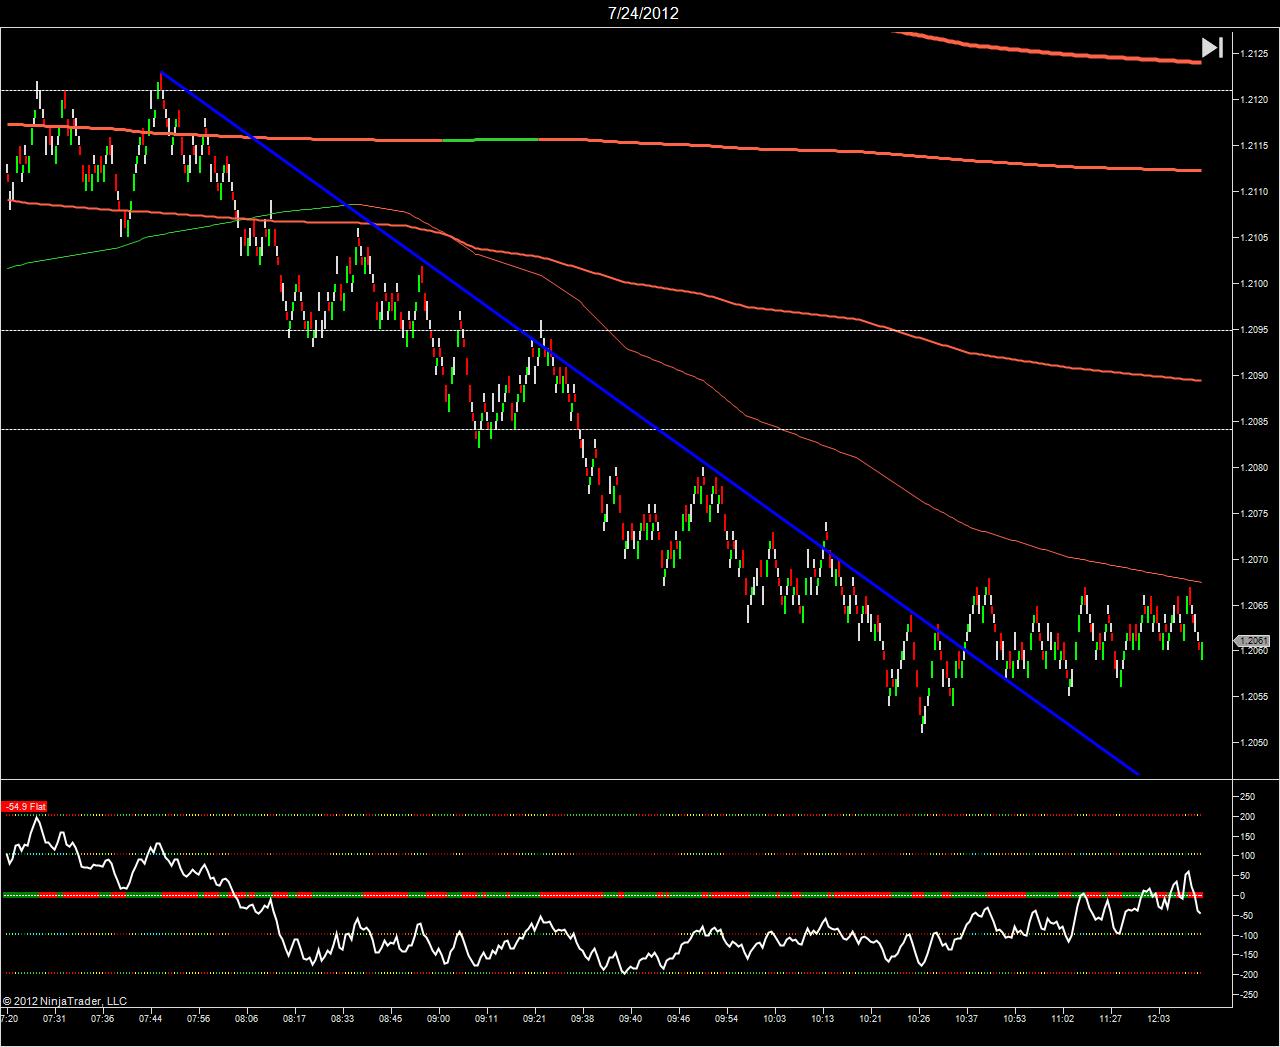Select the blue downtrend line

(650, 423)
